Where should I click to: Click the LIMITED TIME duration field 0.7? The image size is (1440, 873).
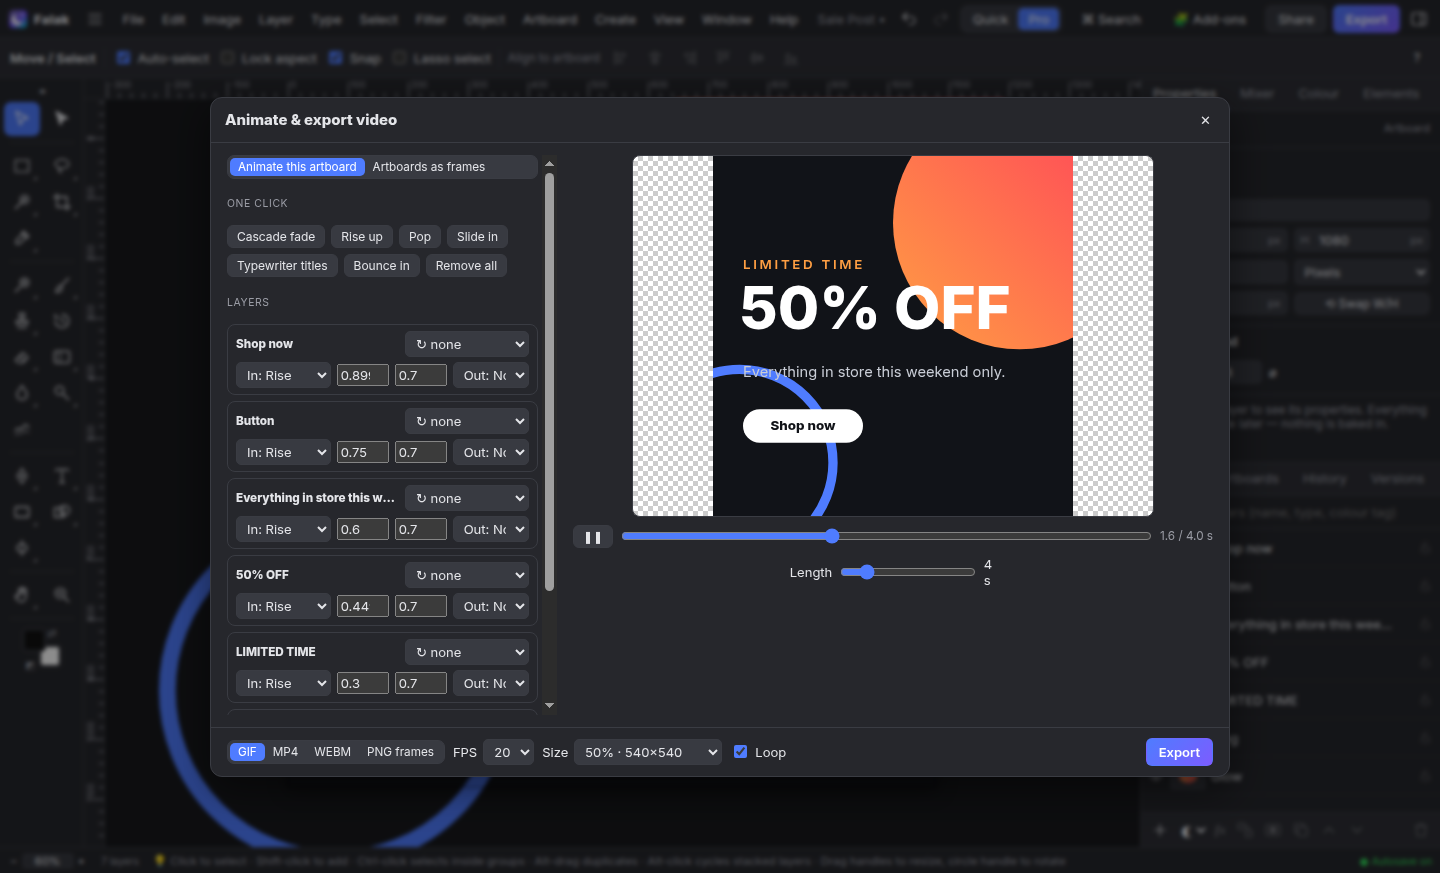(x=421, y=684)
